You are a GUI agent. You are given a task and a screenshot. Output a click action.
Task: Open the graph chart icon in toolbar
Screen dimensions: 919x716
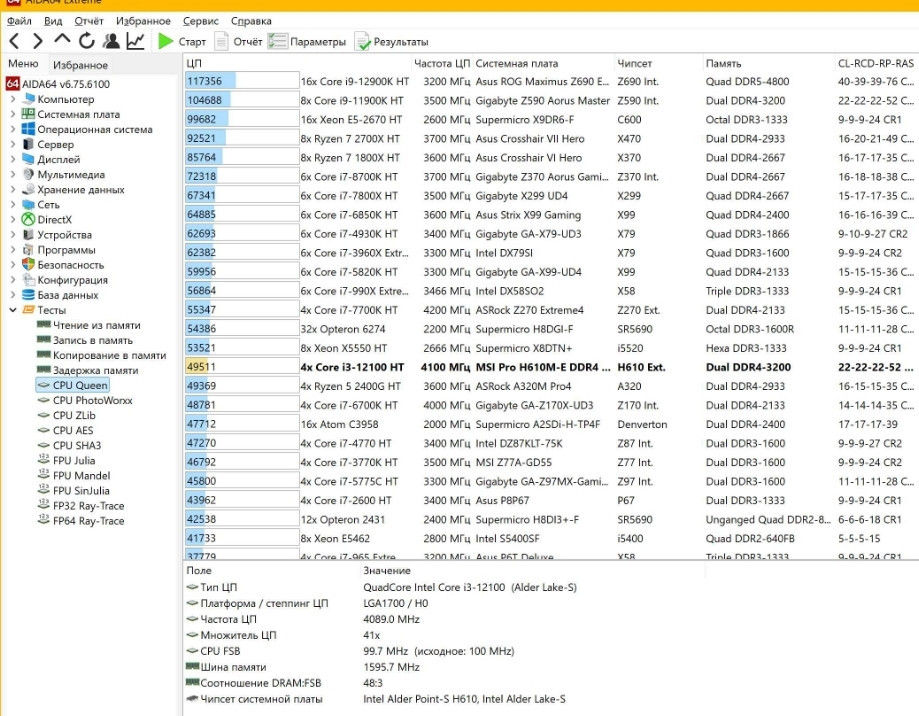[x=136, y=41]
